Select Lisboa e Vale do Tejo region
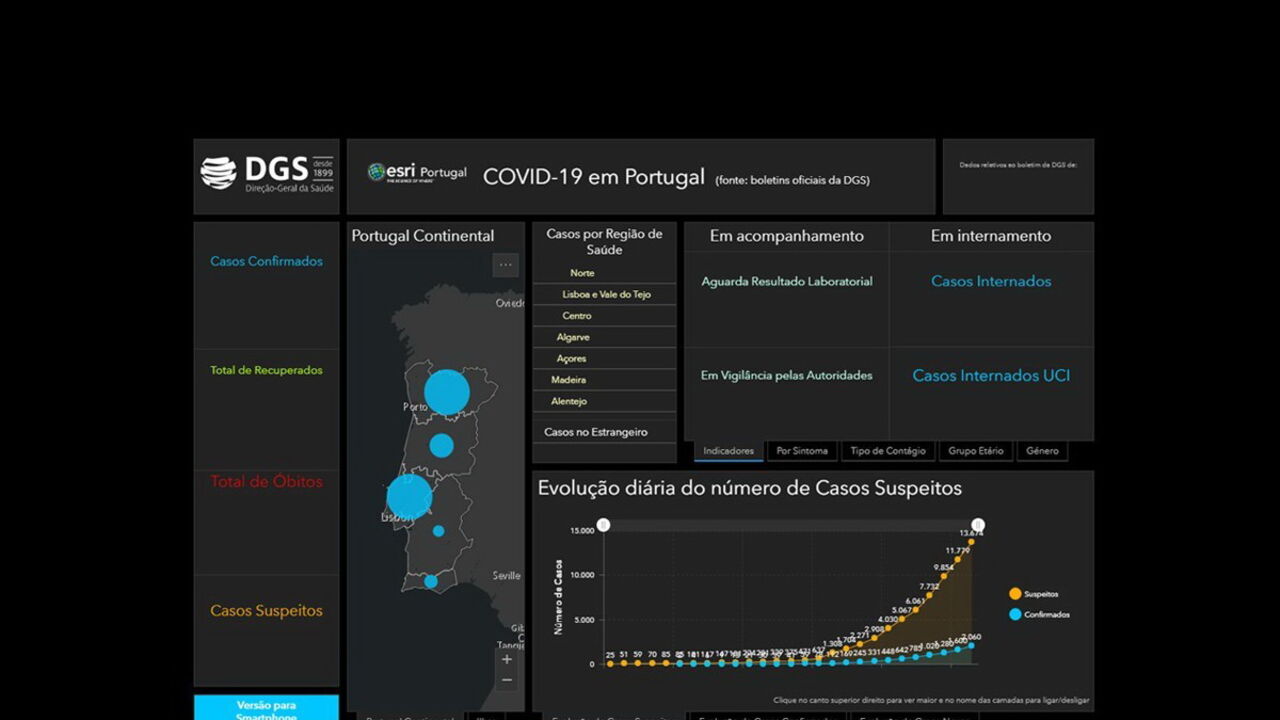This screenshot has width=1280, height=720. [606, 294]
